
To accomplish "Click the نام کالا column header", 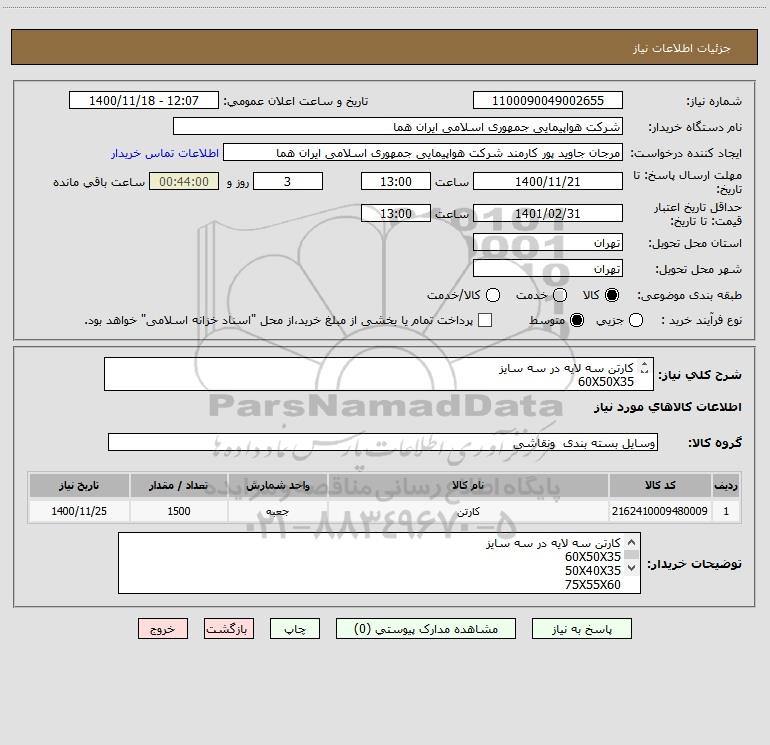I will coord(468,485).
